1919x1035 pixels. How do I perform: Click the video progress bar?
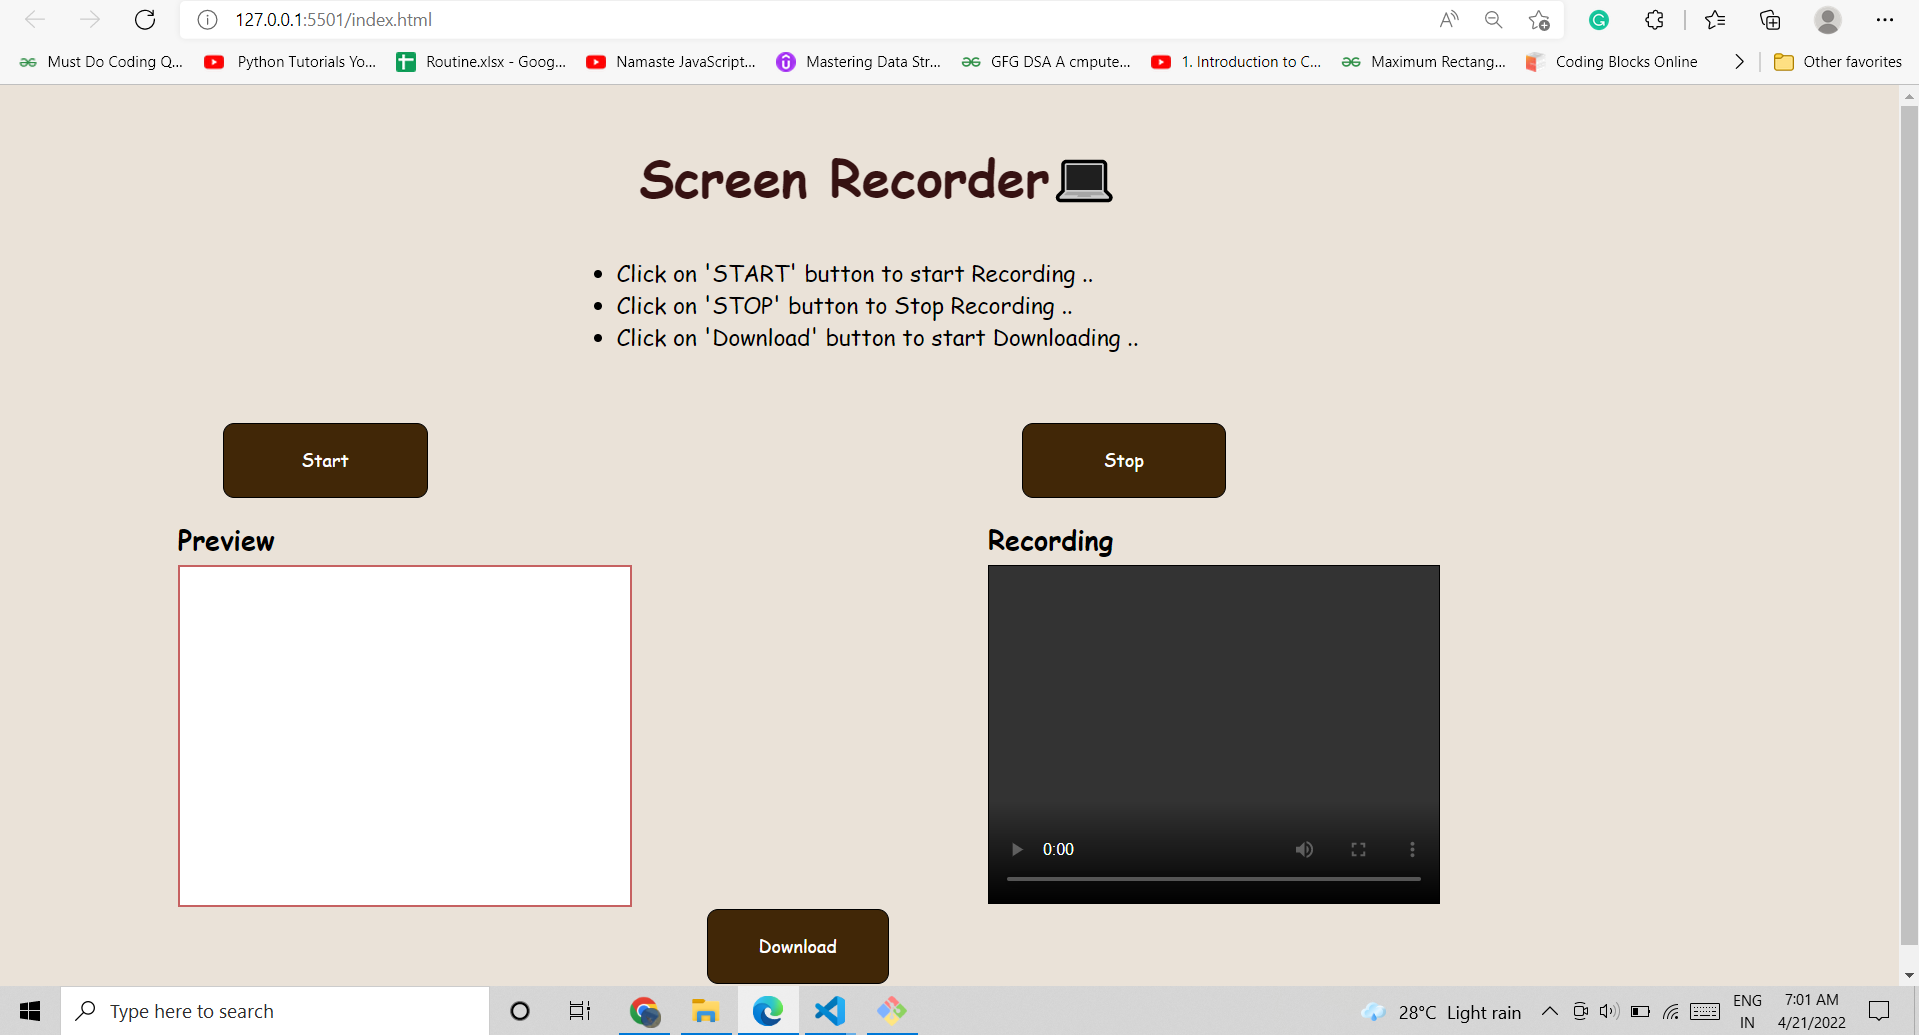coord(1213,878)
